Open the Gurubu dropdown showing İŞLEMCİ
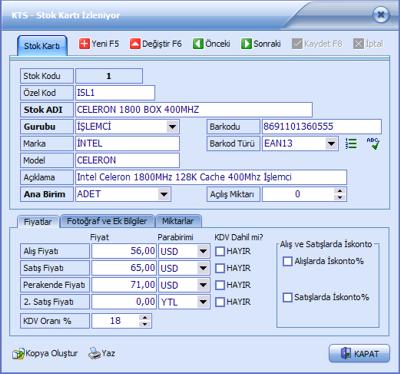400x374 pixels. [x=172, y=127]
